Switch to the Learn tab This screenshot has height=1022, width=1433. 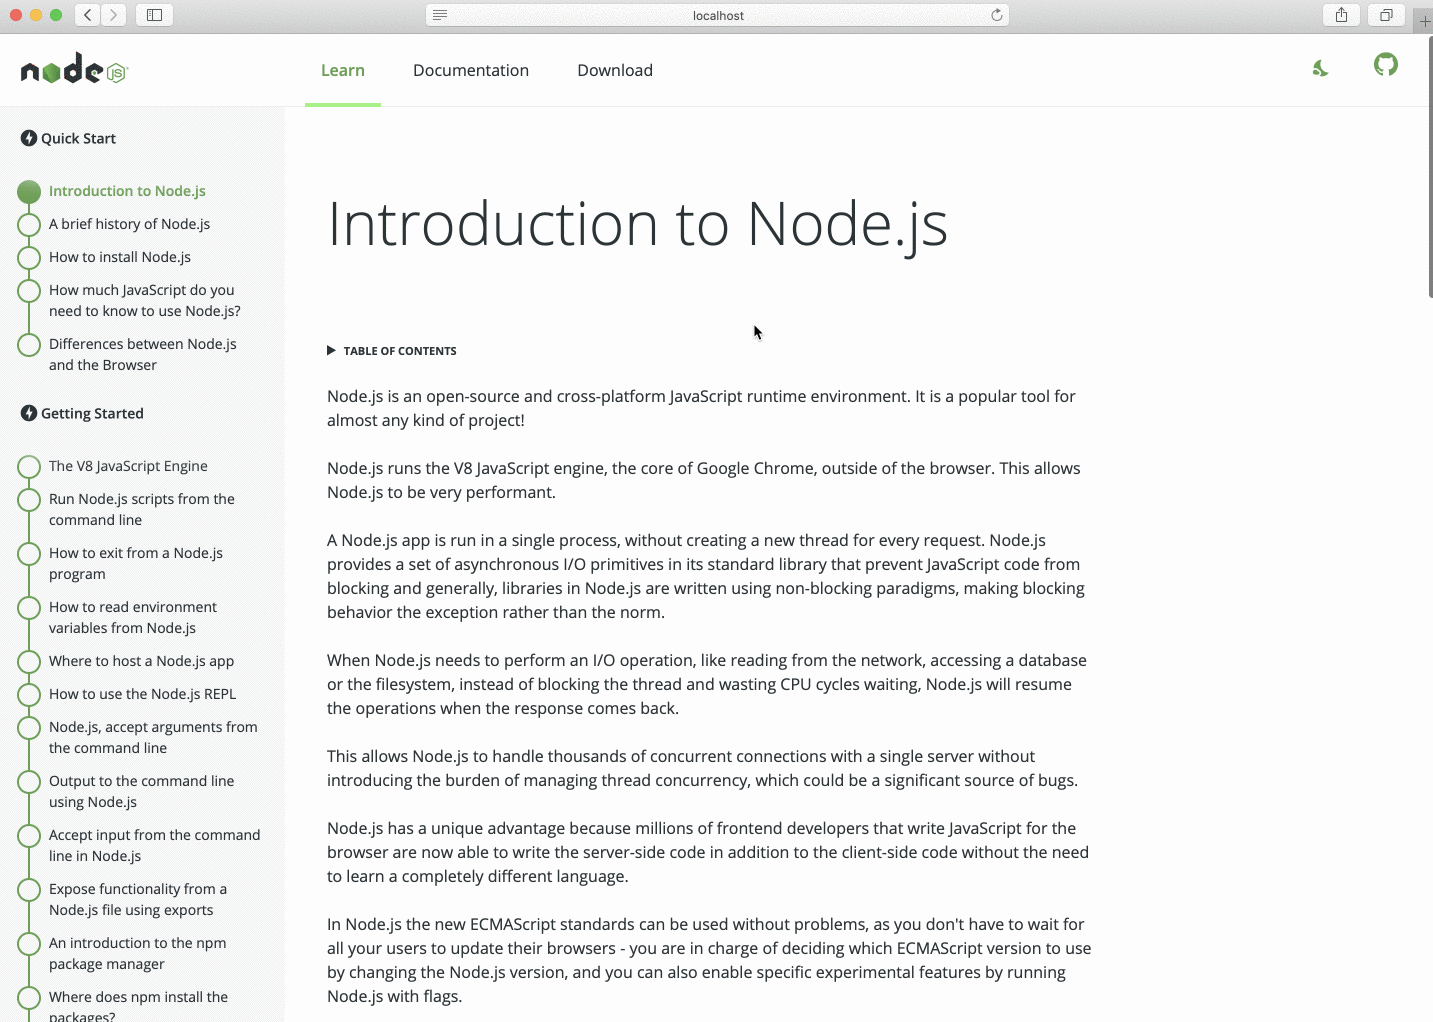pos(343,70)
